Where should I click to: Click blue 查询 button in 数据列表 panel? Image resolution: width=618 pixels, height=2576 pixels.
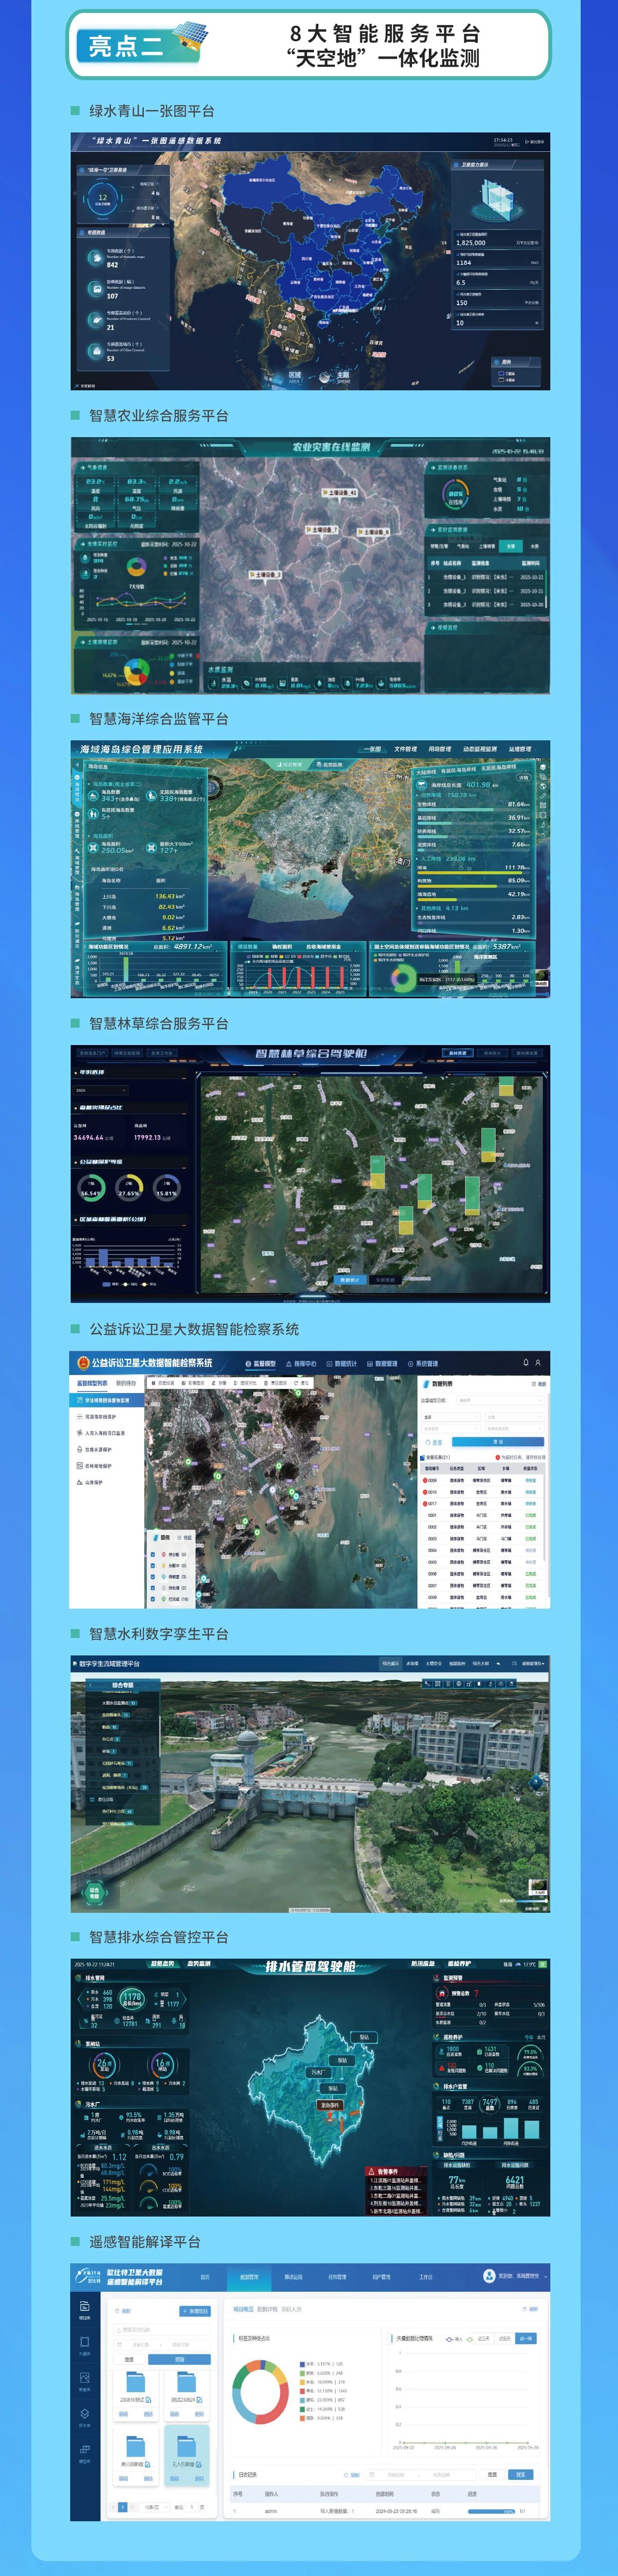[498, 1442]
